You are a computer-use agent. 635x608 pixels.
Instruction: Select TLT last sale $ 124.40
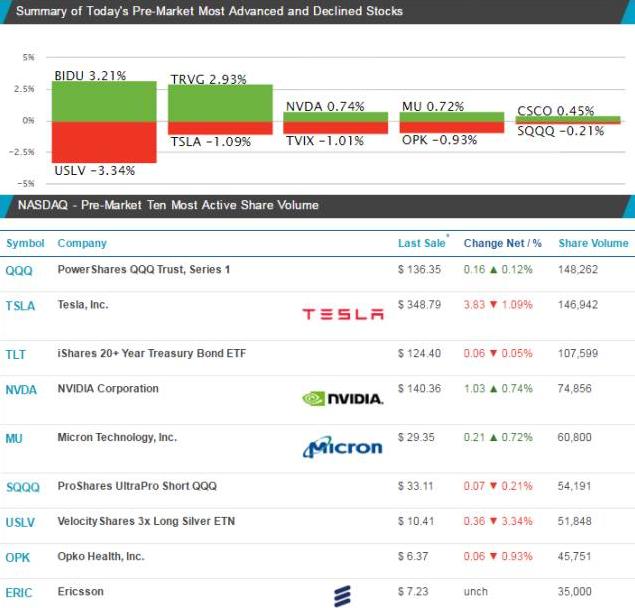click(419, 353)
